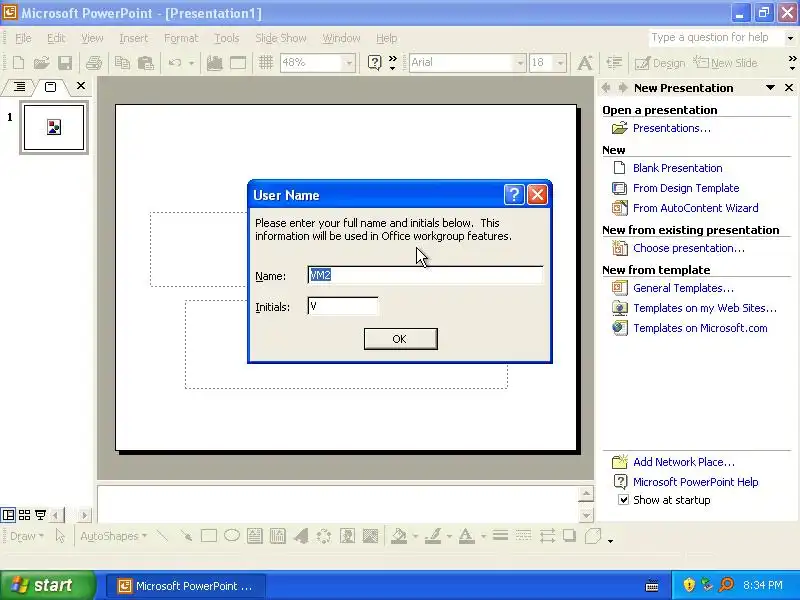Click the Open folder toolbar icon
Screen dimensions: 800x600
(41, 63)
